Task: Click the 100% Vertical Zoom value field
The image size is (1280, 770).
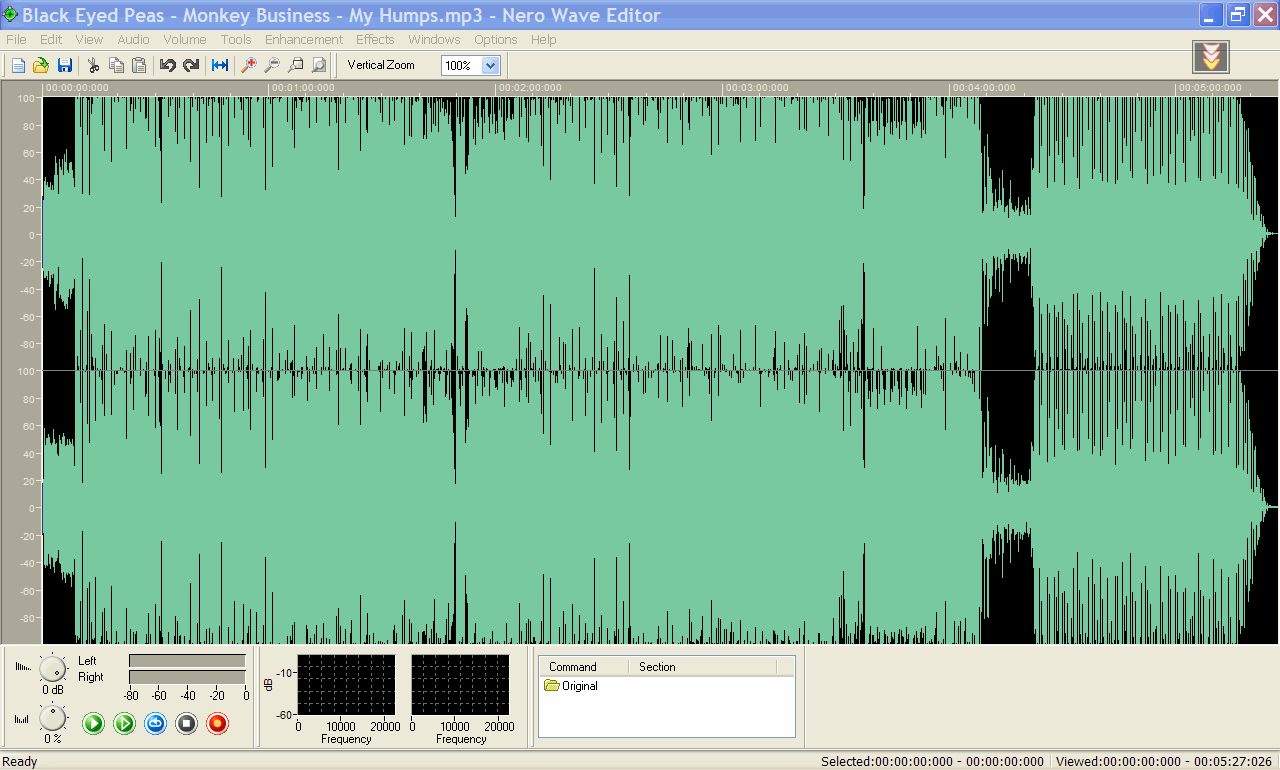Action: click(462, 65)
